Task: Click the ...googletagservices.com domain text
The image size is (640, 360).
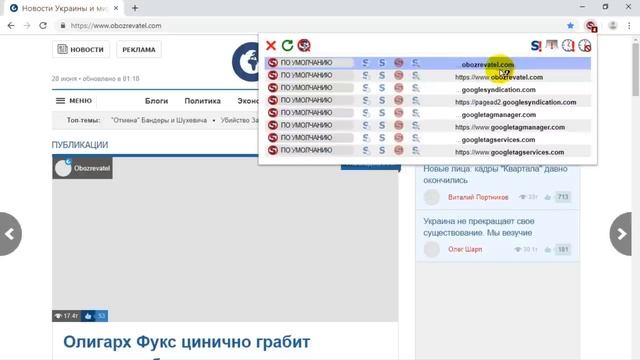Action: tap(496, 140)
